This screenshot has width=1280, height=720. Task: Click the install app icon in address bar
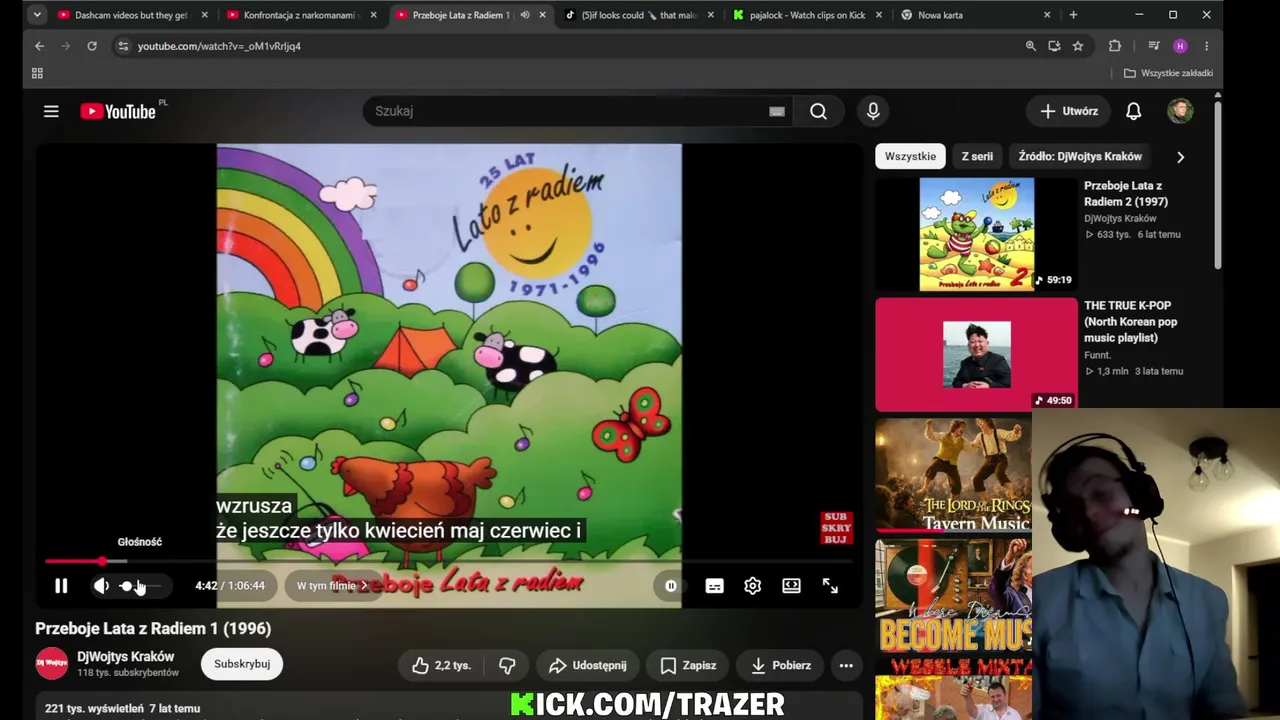[x=1054, y=46]
